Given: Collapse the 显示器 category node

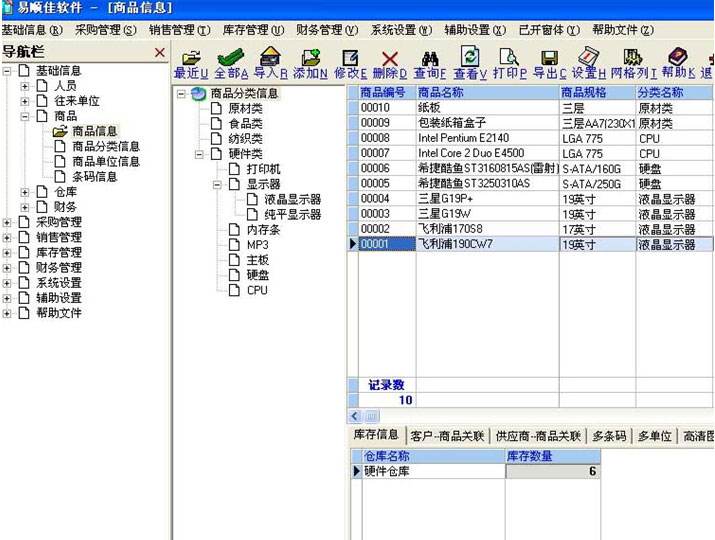Looking at the screenshot, I should [x=218, y=184].
